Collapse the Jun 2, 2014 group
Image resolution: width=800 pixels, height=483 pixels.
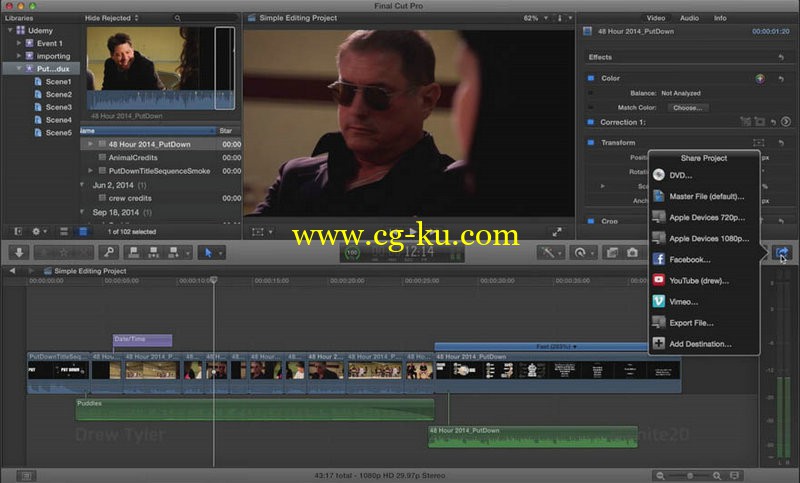click(x=83, y=185)
